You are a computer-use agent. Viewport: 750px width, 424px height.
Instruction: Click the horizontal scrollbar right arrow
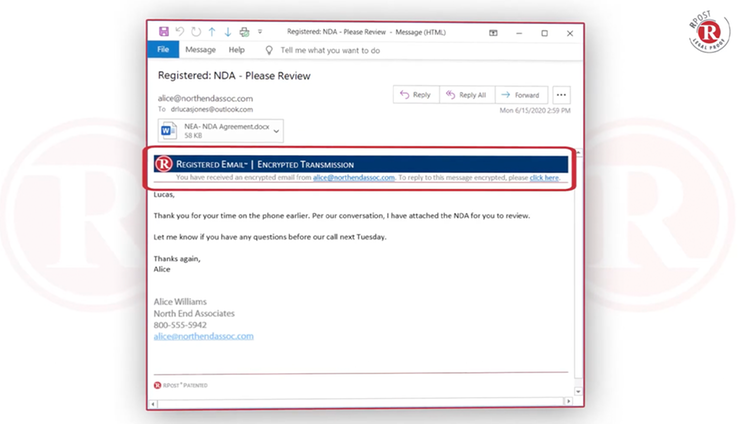coord(568,402)
